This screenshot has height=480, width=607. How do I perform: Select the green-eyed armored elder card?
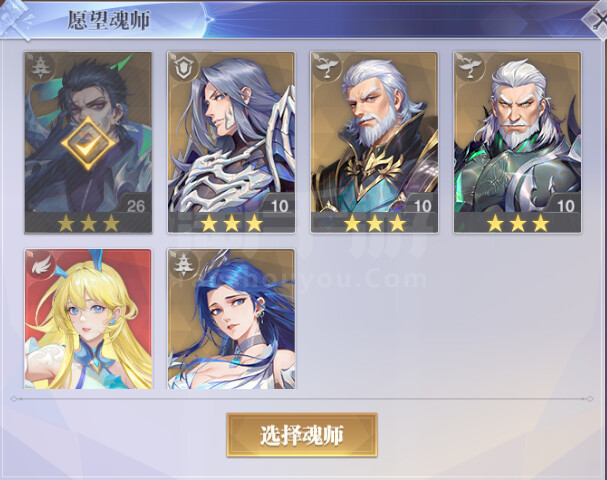point(518,143)
